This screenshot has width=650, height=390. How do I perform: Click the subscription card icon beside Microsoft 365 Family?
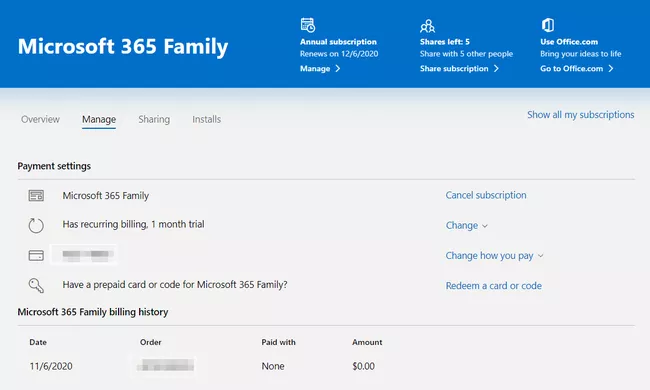[36, 196]
